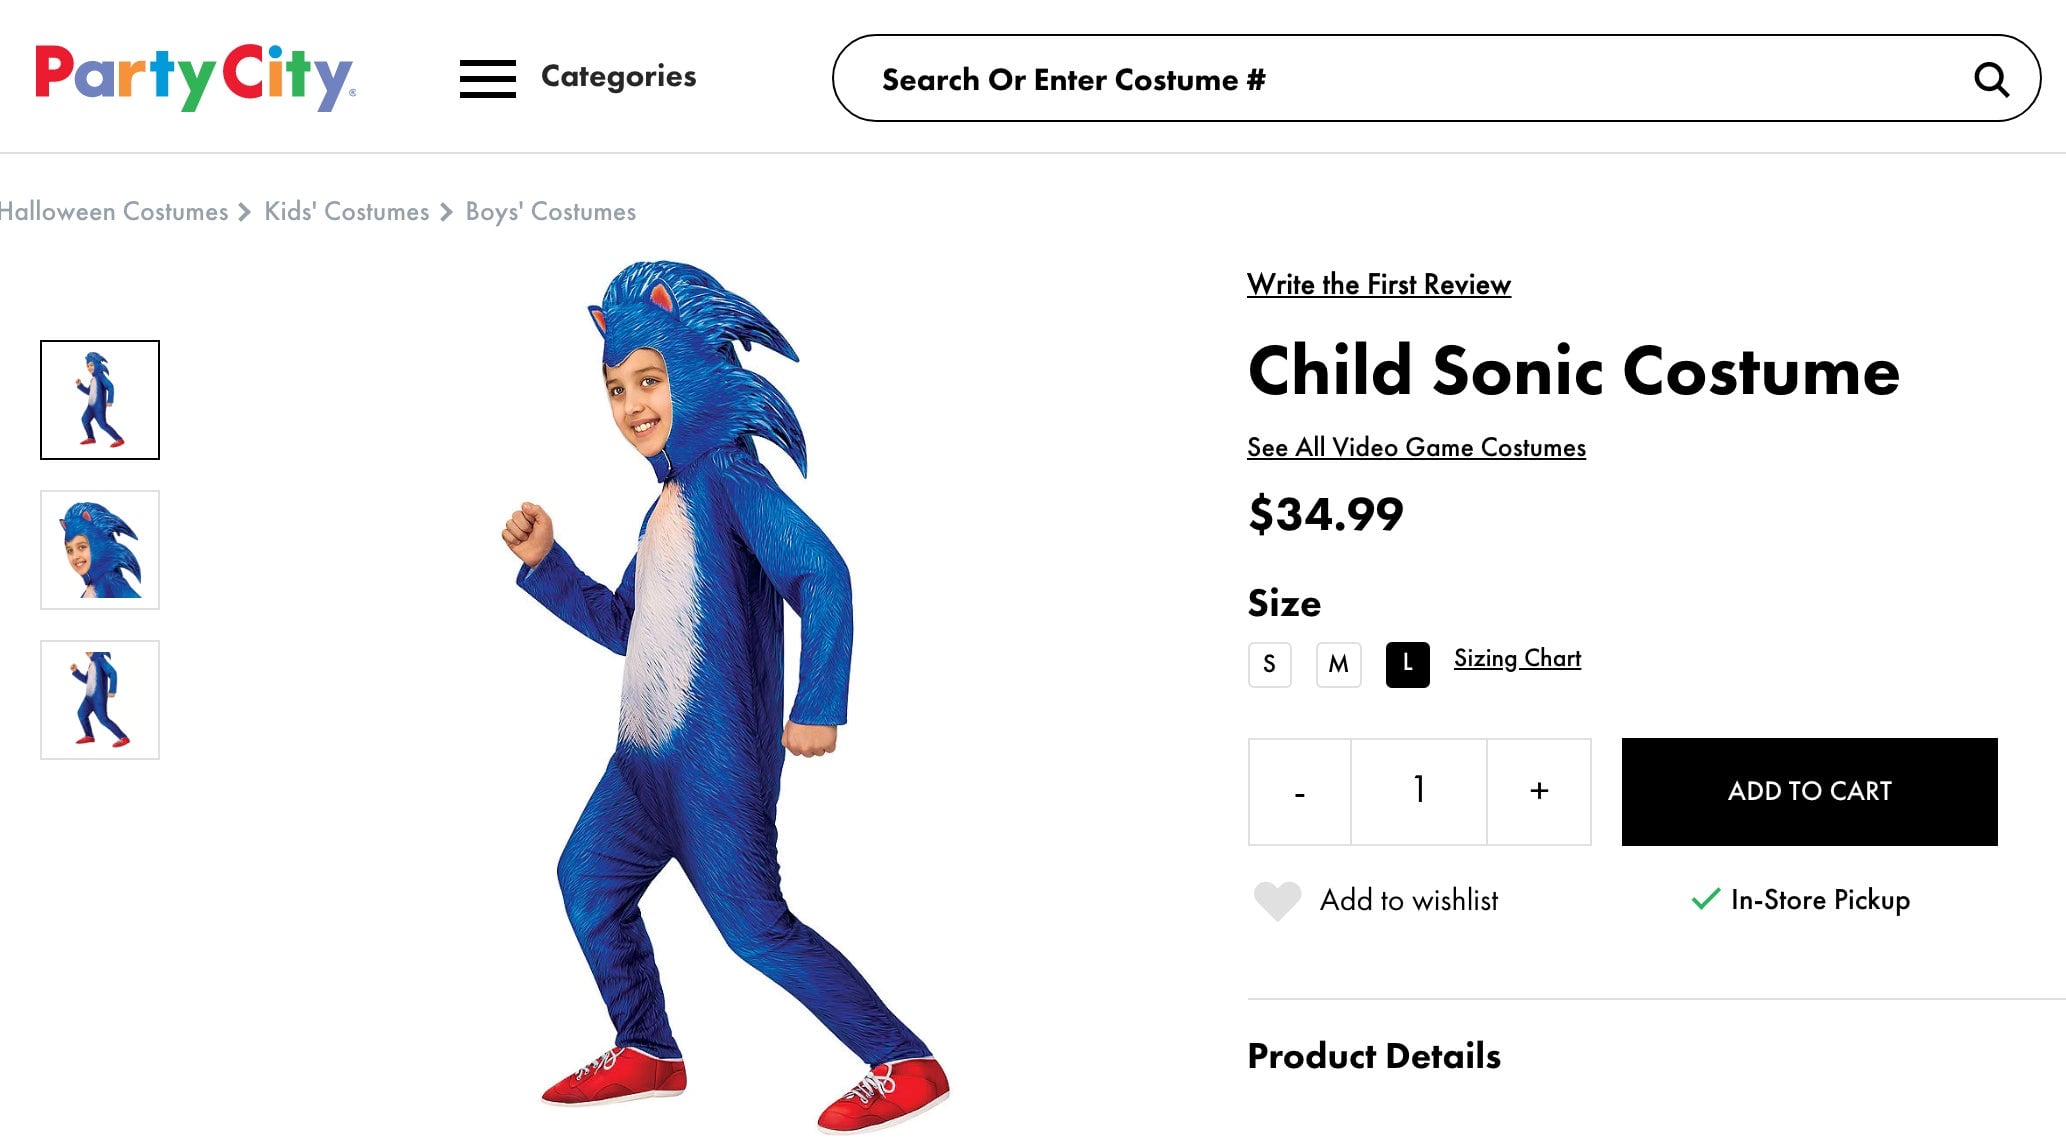This screenshot has height=1140, width=2066.
Task: Click the magnifying glass search icon
Action: [1991, 79]
